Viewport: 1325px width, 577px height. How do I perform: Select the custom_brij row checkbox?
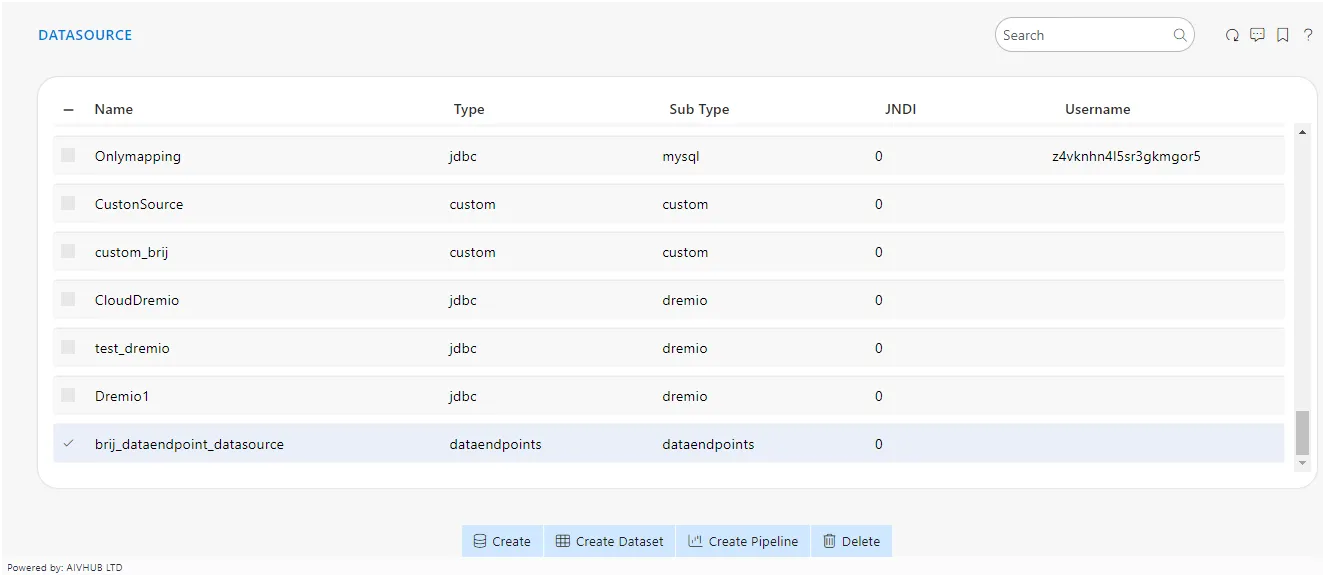(x=68, y=251)
